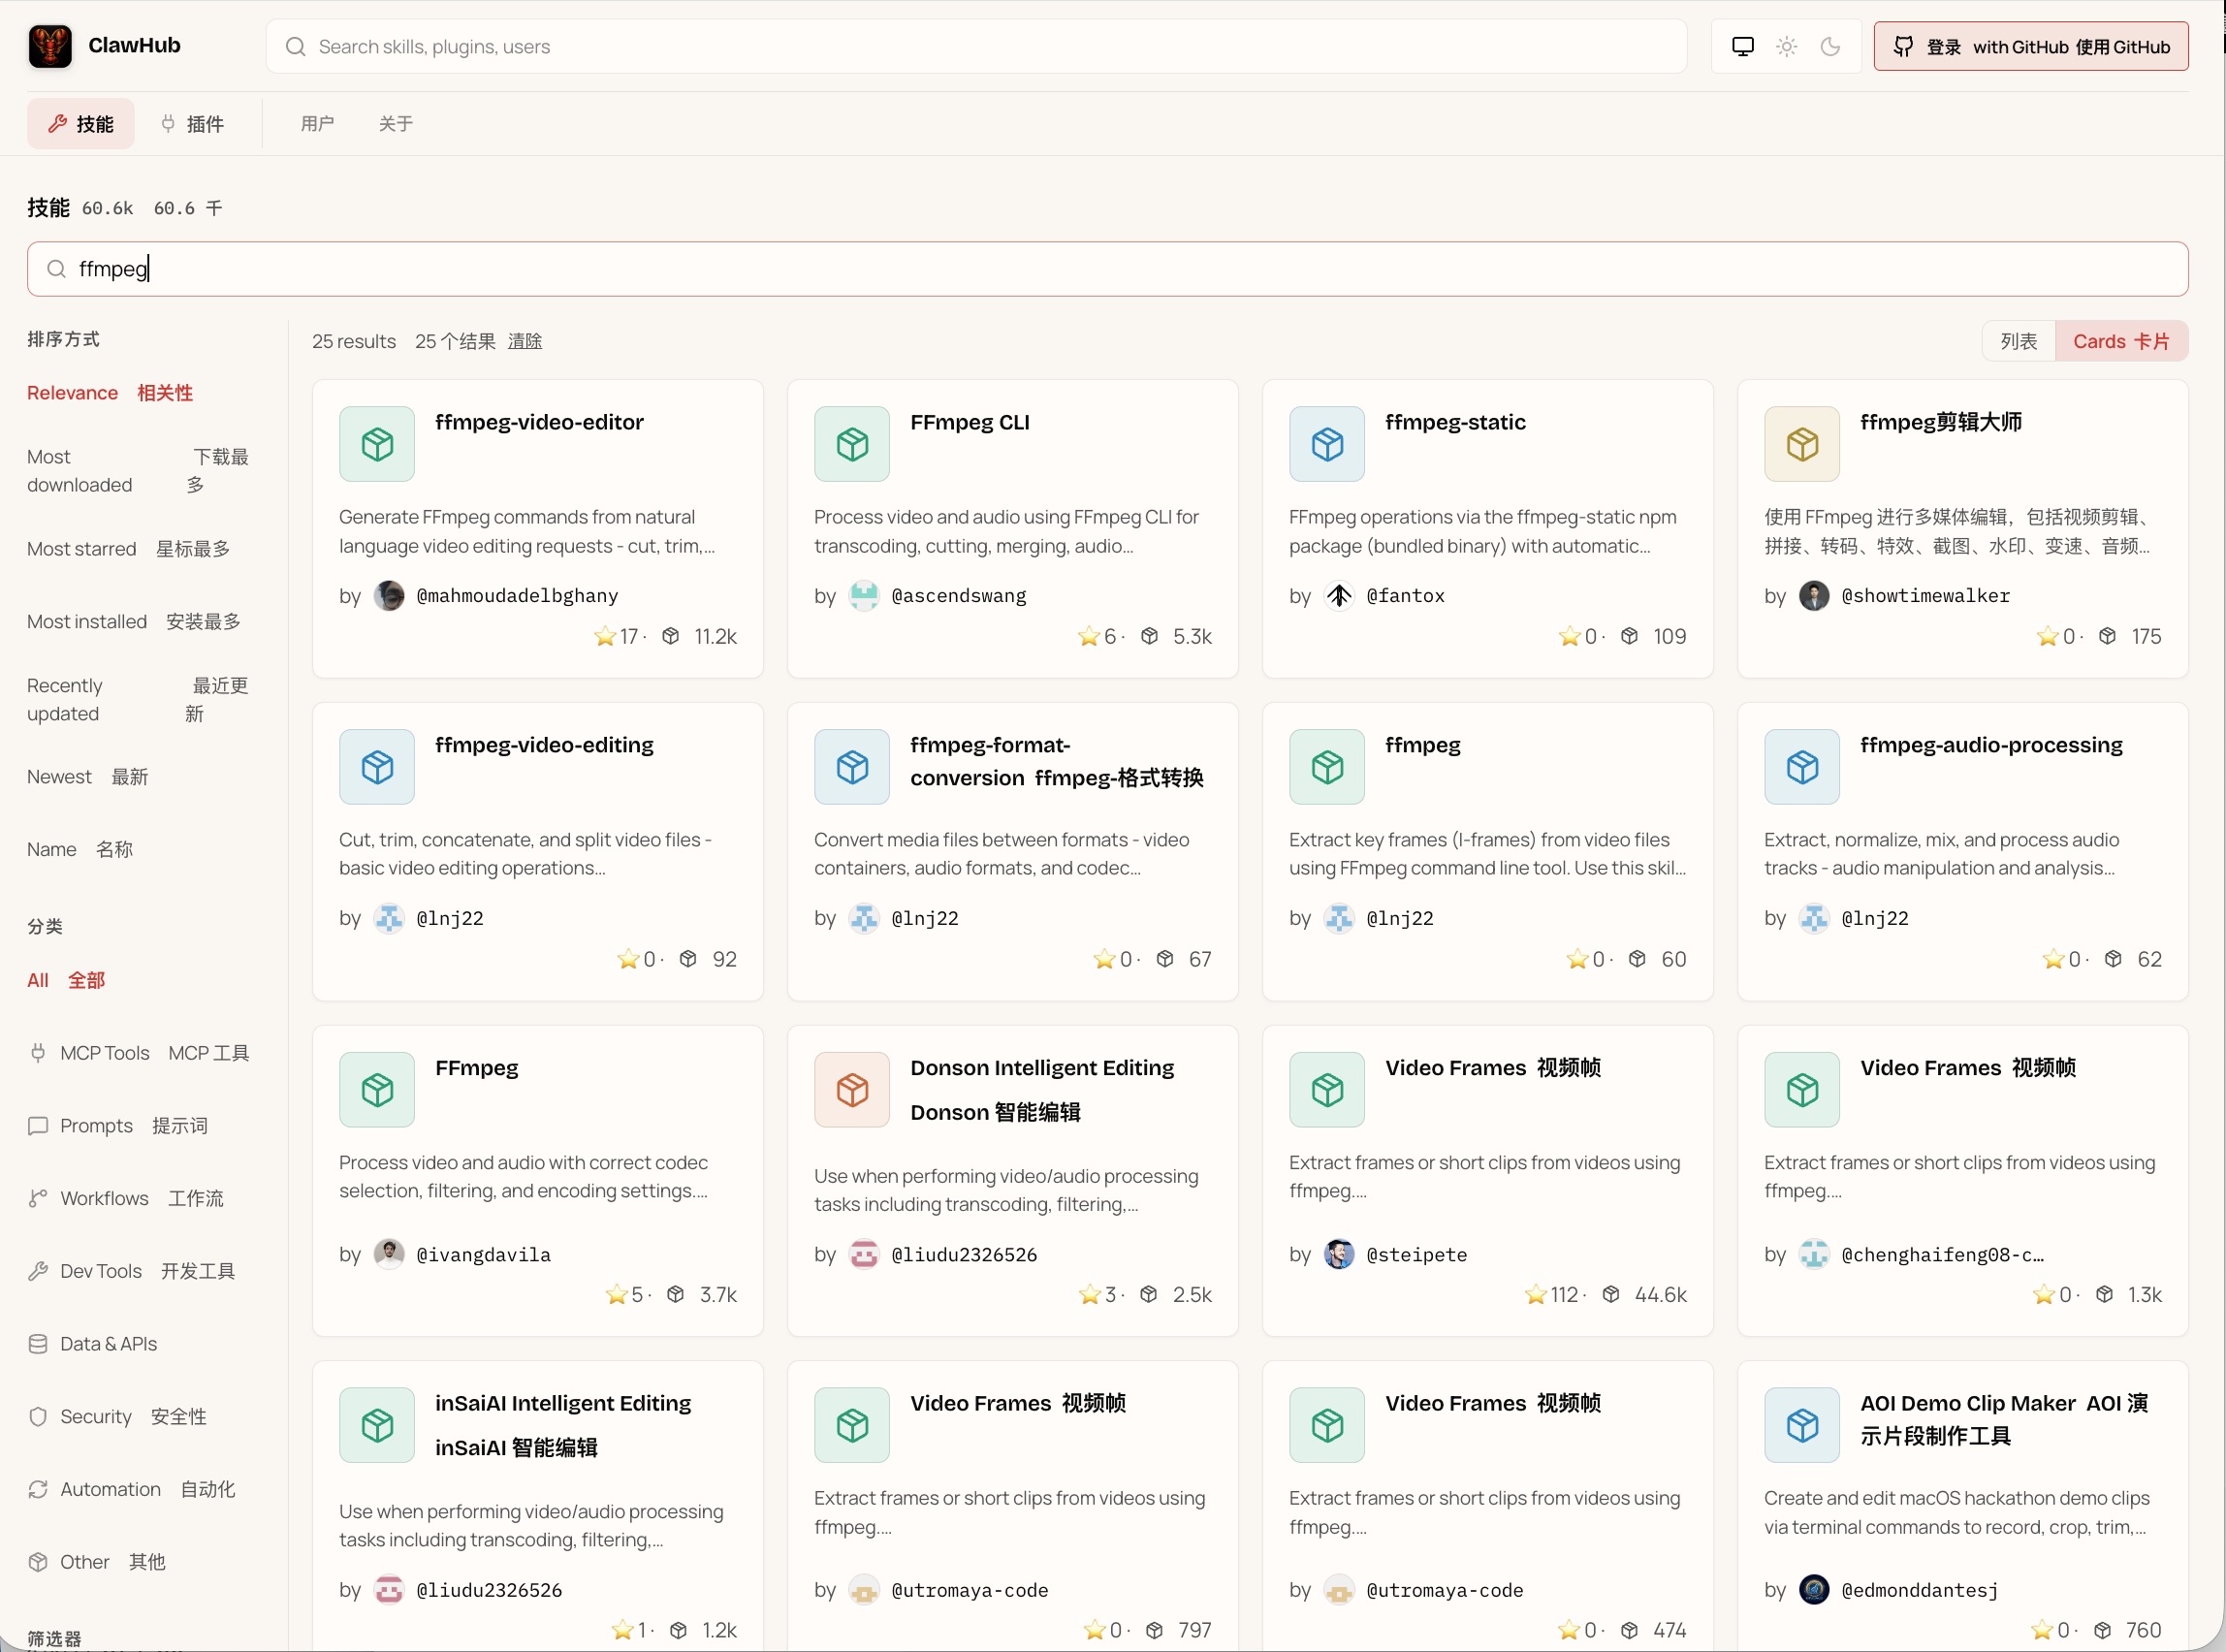Click @fantox's avatar
This screenshot has height=1652, width=2226.
1339,596
